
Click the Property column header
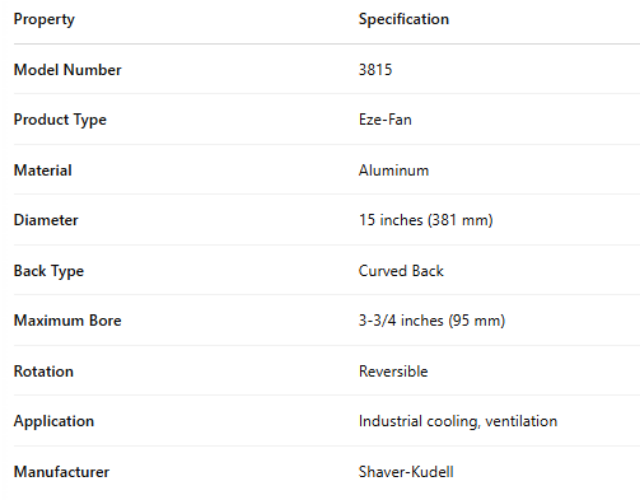[x=44, y=19]
